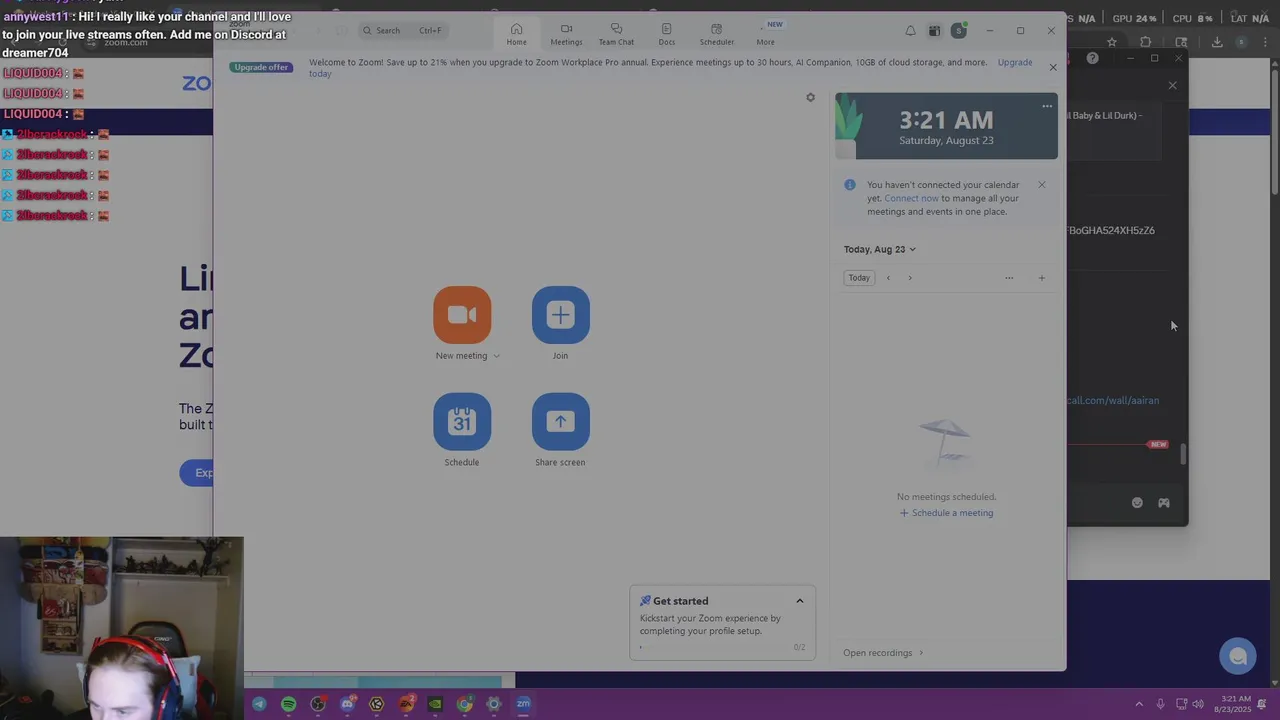Viewport: 1280px width, 720px height.
Task: Click the Zoom Search field
Action: coord(402,30)
